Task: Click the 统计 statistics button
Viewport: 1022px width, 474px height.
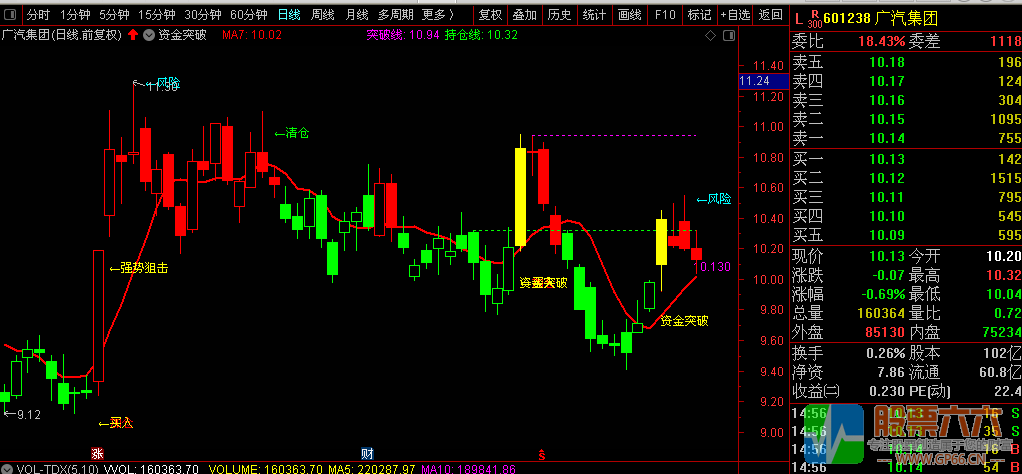Action: [594, 14]
